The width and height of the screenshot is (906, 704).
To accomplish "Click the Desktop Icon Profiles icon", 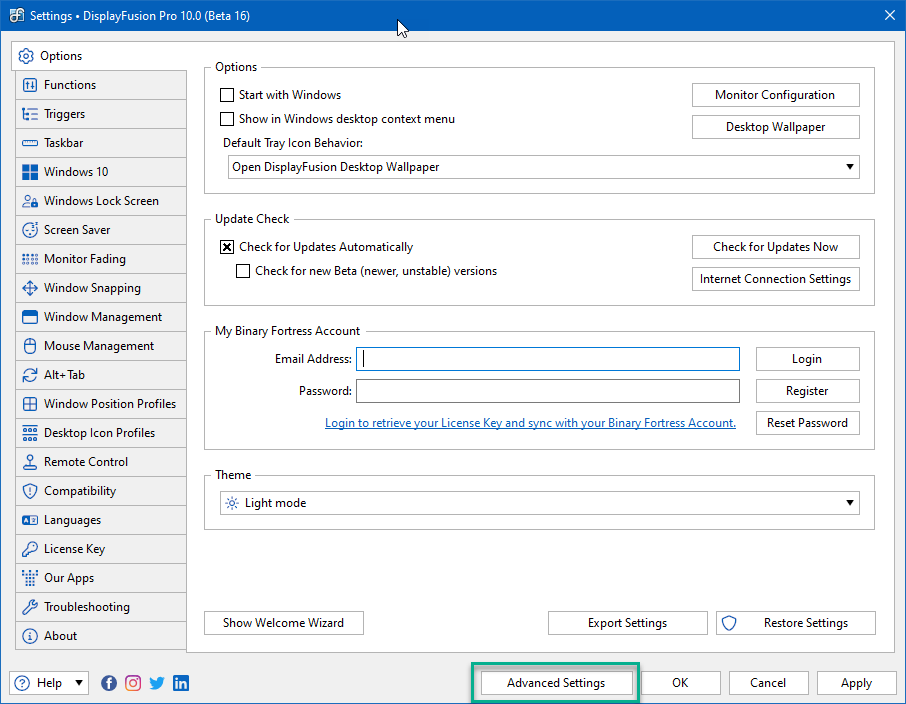I will click(x=29, y=433).
